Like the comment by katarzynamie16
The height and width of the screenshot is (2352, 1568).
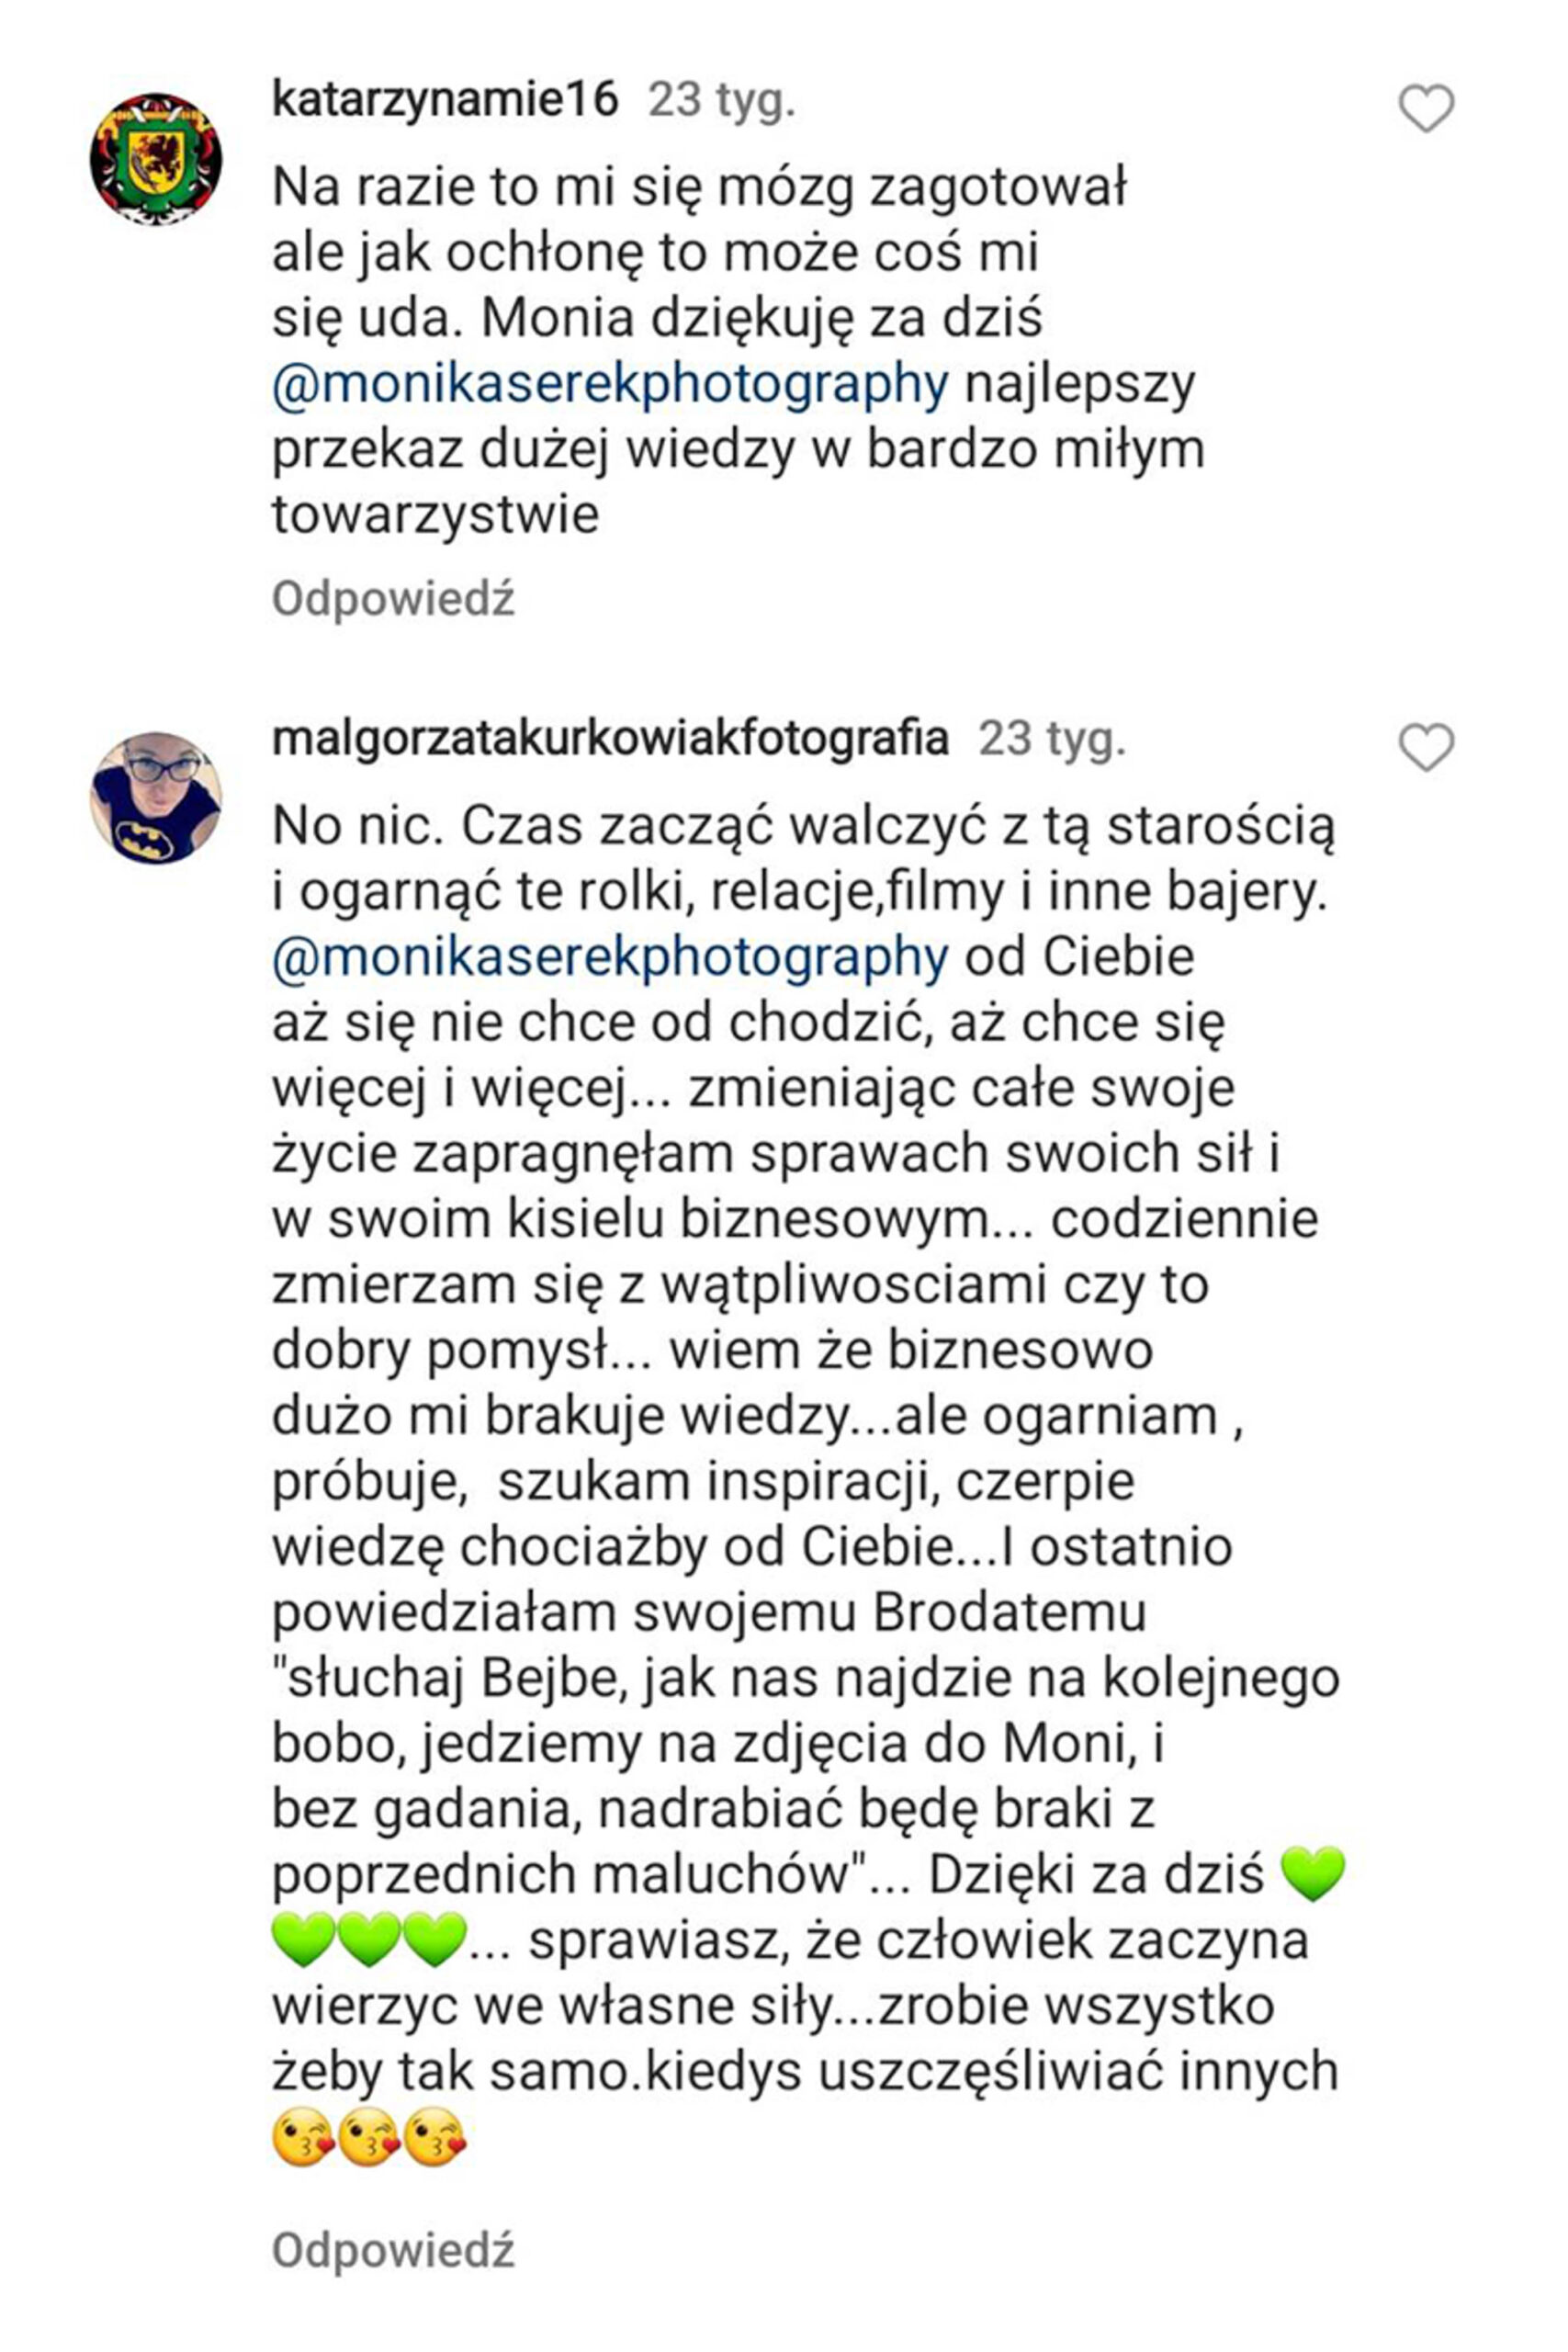[1426, 109]
